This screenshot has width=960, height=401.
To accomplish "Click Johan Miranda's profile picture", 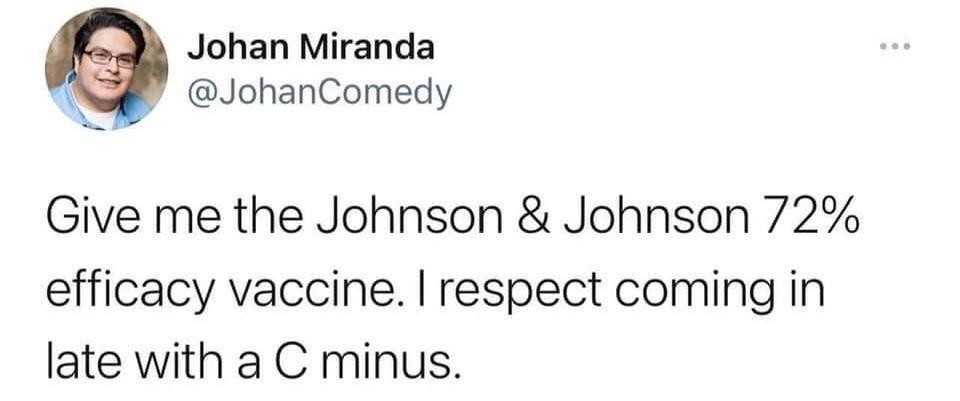I will [104, 69].
